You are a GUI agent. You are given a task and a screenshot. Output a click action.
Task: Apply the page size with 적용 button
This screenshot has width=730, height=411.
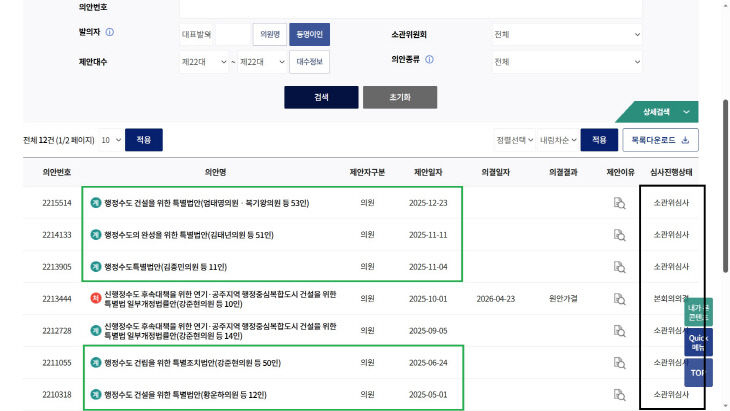pos(144,140)
